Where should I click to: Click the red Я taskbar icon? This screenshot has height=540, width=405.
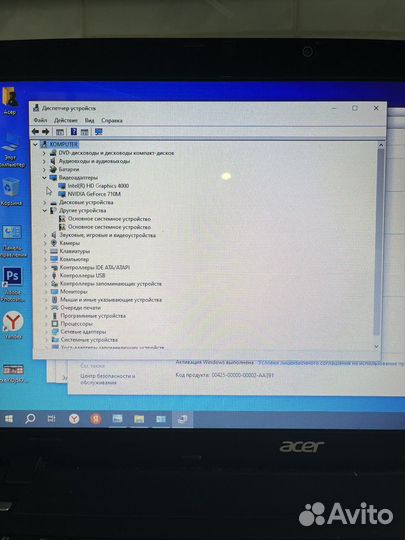click(96, 419)
